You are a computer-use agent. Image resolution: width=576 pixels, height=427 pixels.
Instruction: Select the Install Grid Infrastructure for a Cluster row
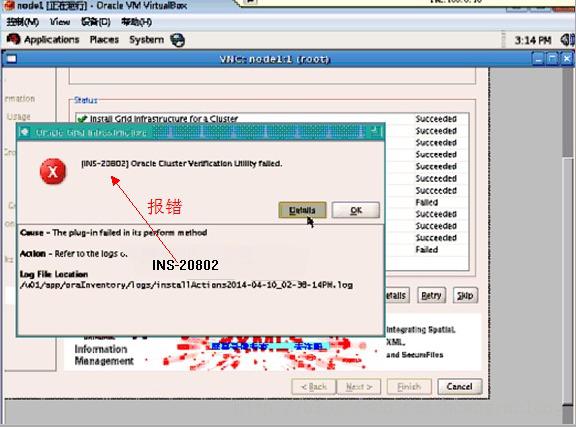click(272, 119)
